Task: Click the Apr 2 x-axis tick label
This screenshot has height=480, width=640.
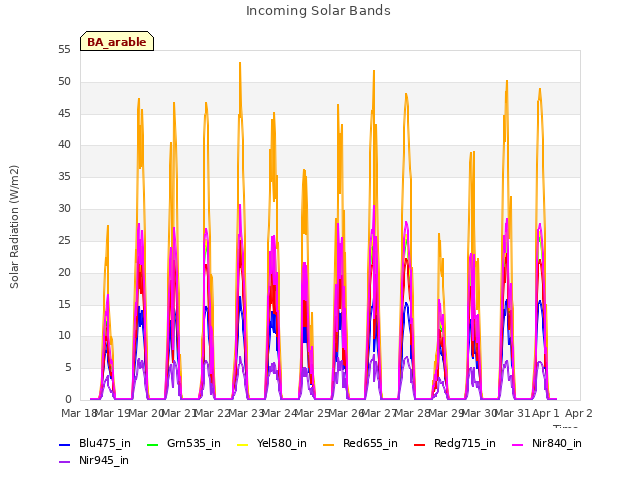Action: [579, 413]
